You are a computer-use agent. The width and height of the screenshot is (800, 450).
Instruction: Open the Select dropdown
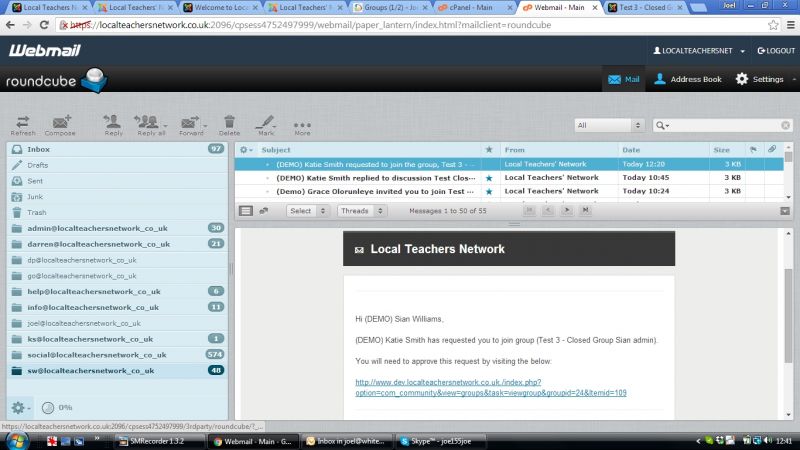click(307, 211)
